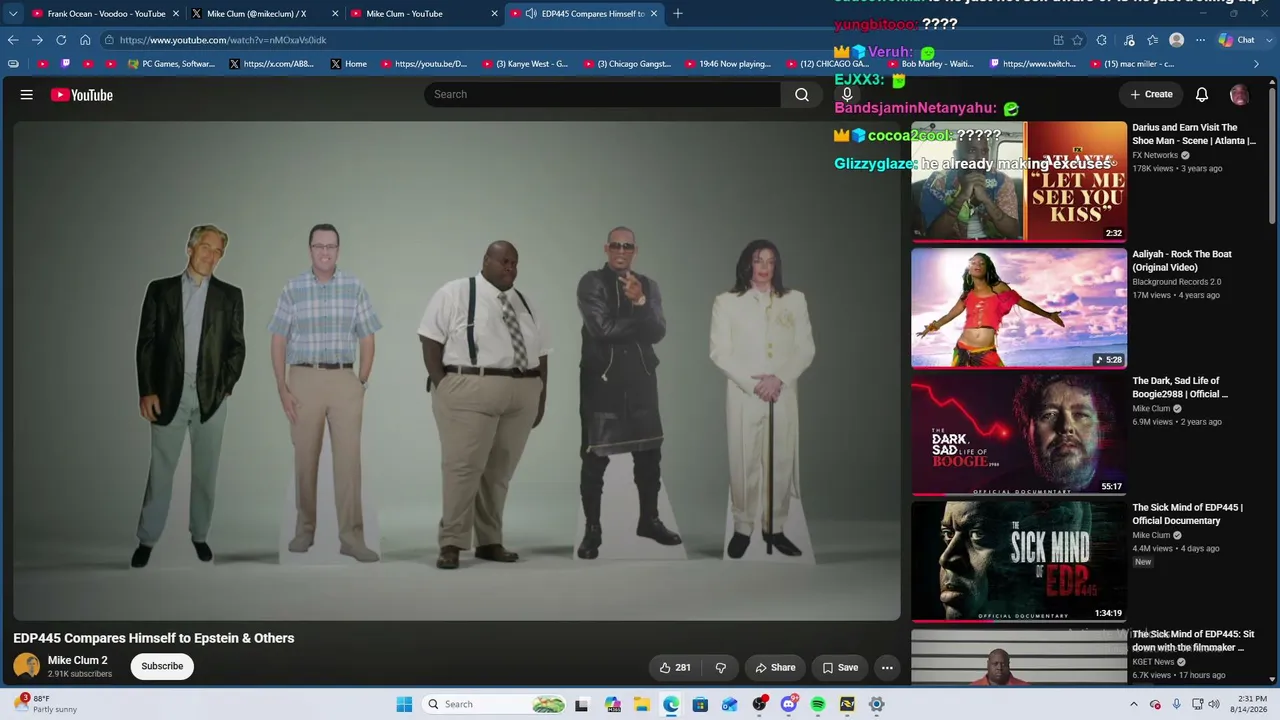Reload the page with the refresh icon
Image resolution: width=1280 pixels, height=720 pixels.
(61, 40)
